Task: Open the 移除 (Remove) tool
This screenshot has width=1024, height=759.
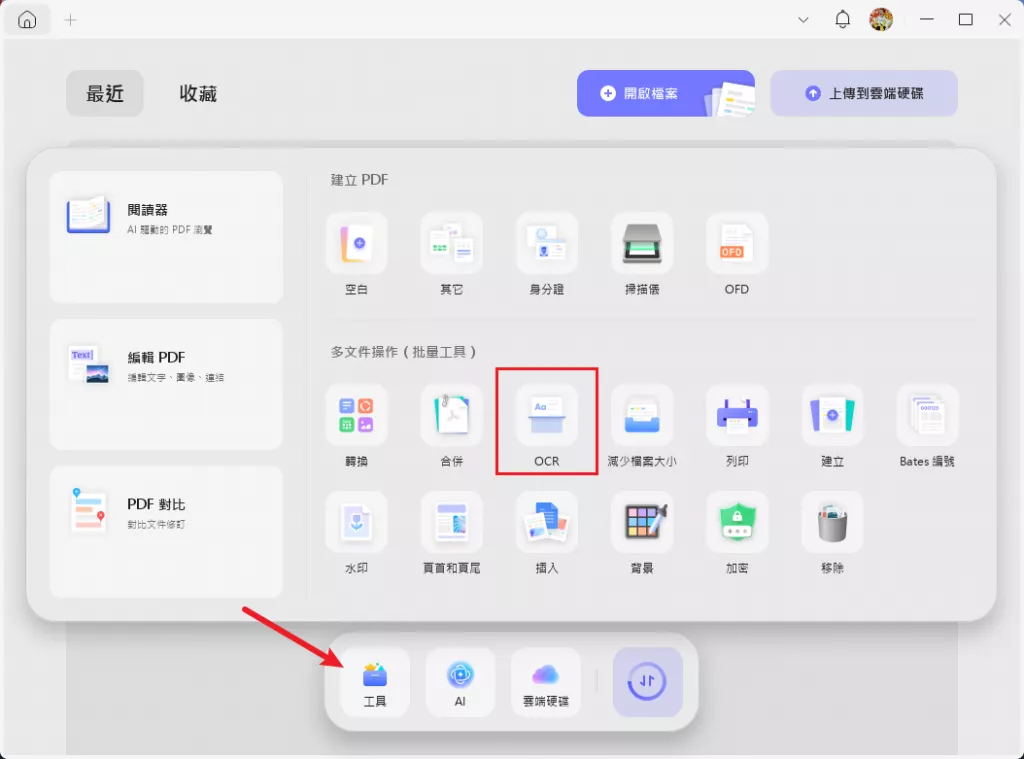Action: point(831,521)
